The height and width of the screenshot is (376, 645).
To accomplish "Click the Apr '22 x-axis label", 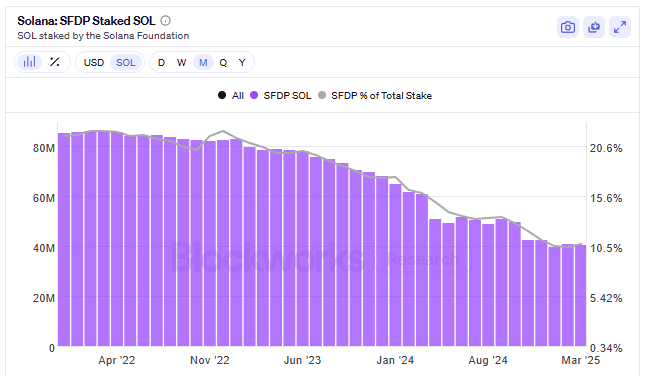I will (116, 360).
